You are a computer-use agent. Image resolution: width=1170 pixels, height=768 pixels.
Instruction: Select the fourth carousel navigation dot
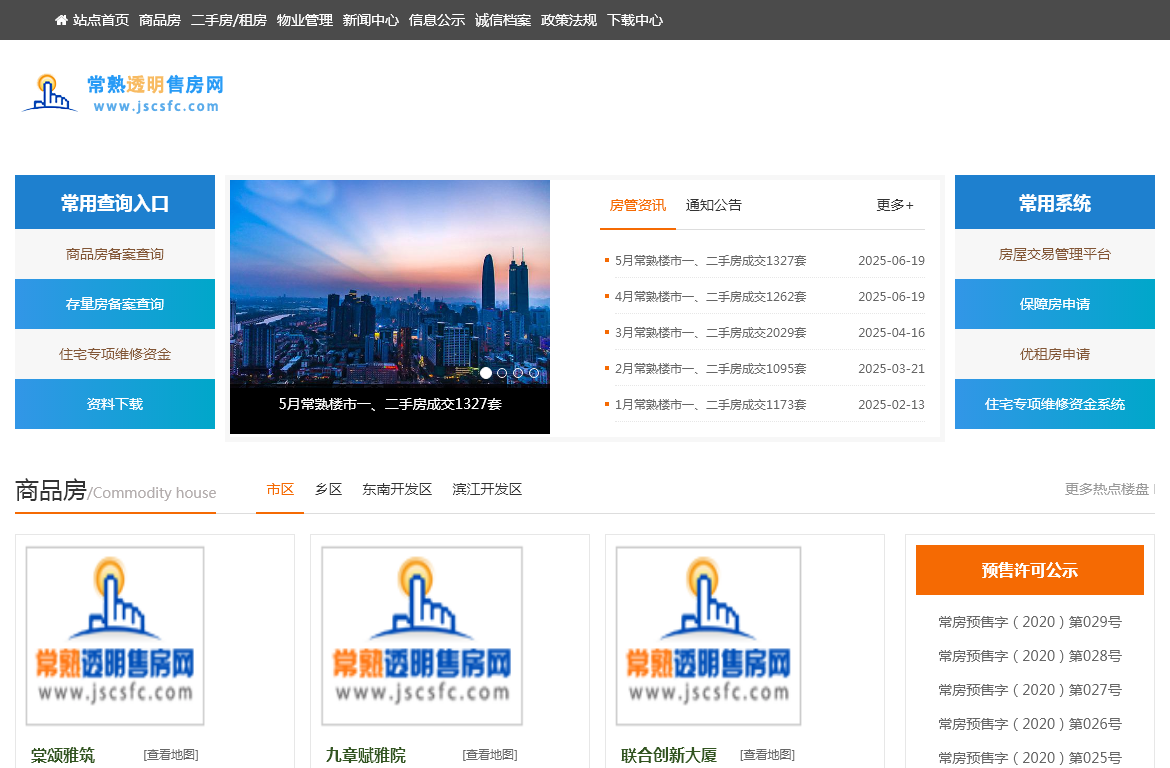[534, 372]
